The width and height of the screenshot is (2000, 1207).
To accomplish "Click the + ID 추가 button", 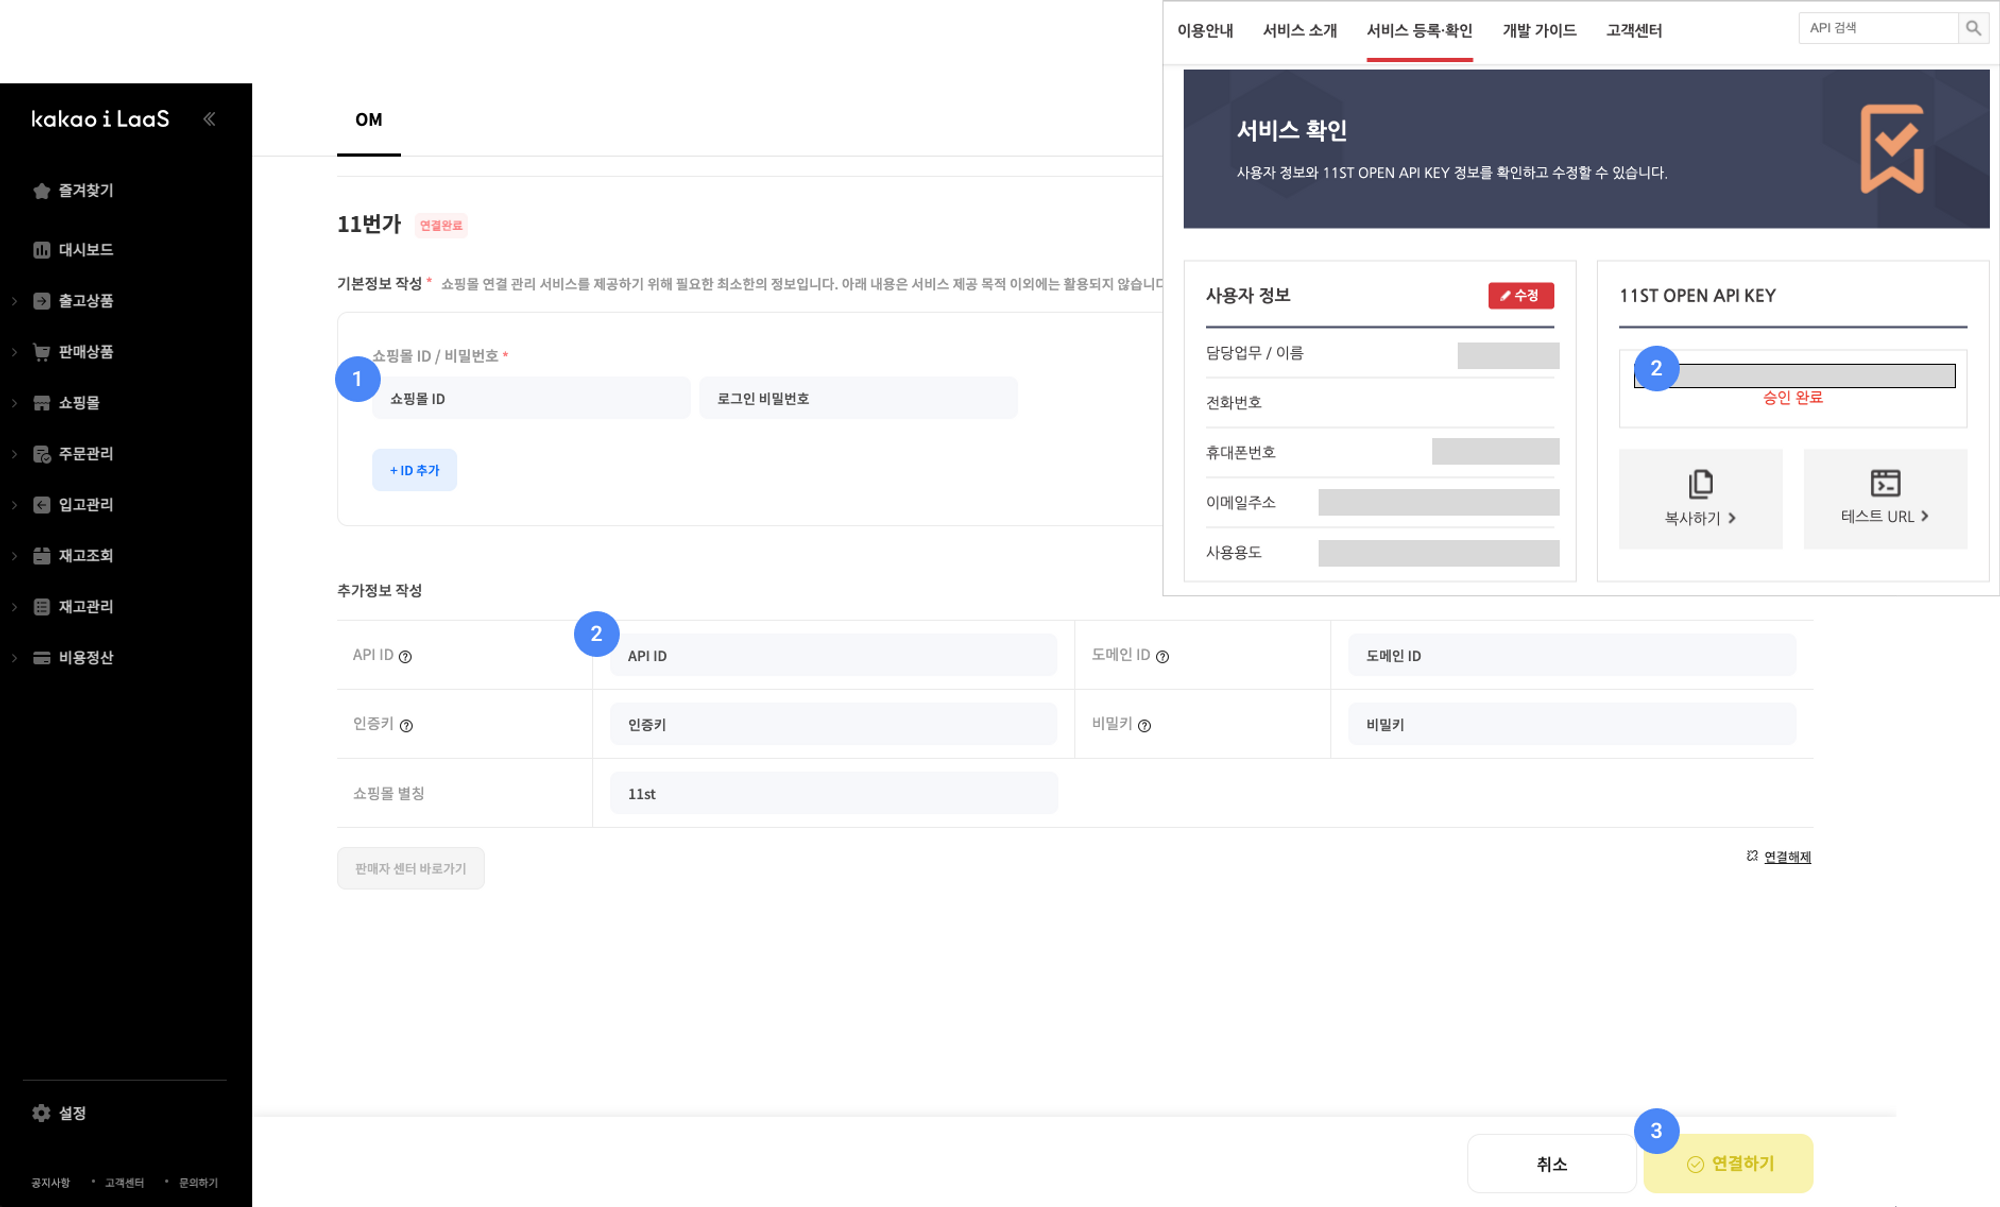I will click(x=414, y=470).
